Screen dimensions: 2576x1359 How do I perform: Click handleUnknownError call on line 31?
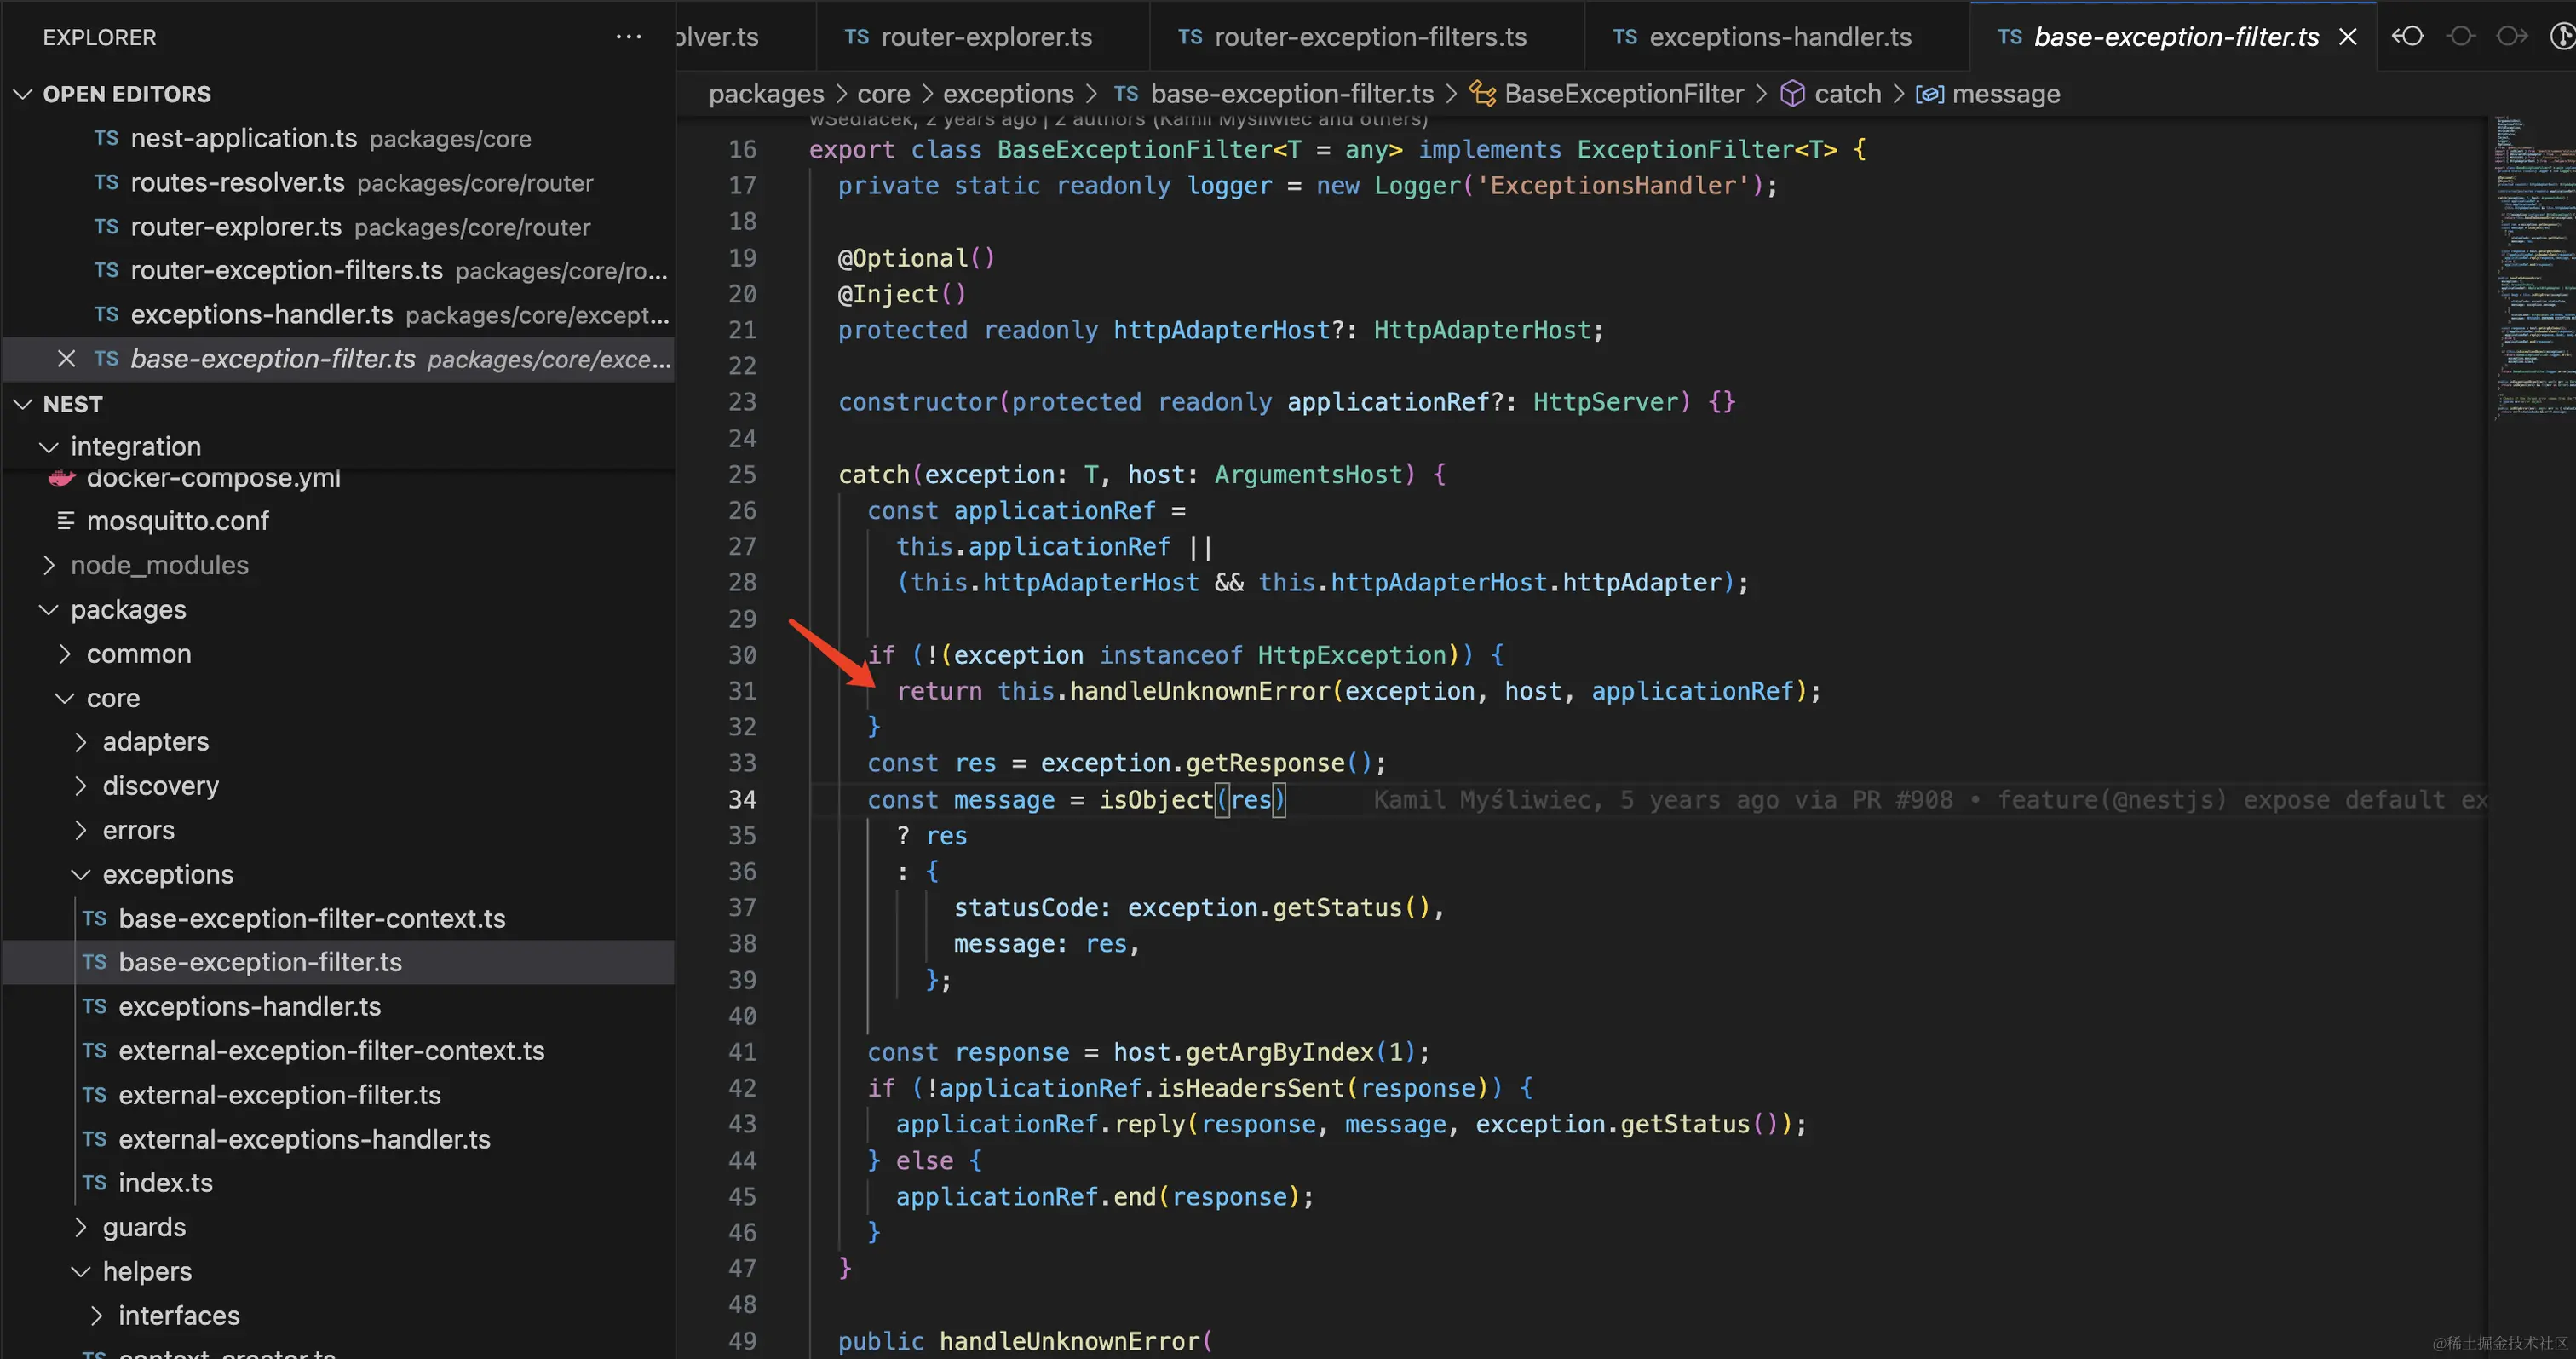pyautogui.click(x=1200, y=691)
